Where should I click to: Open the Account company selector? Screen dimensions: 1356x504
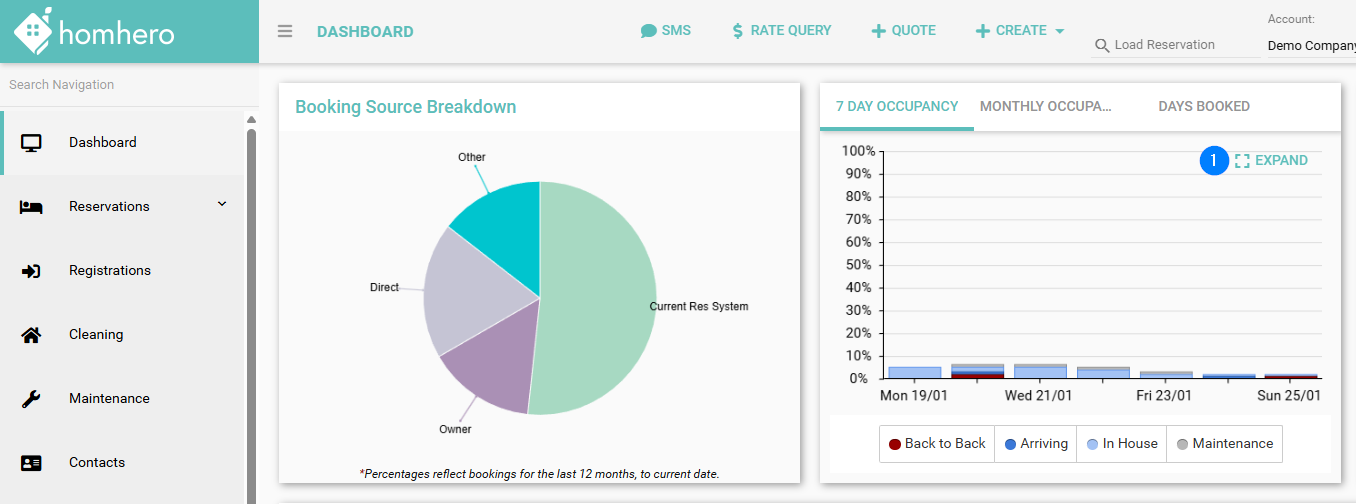tap(1310, 45)
